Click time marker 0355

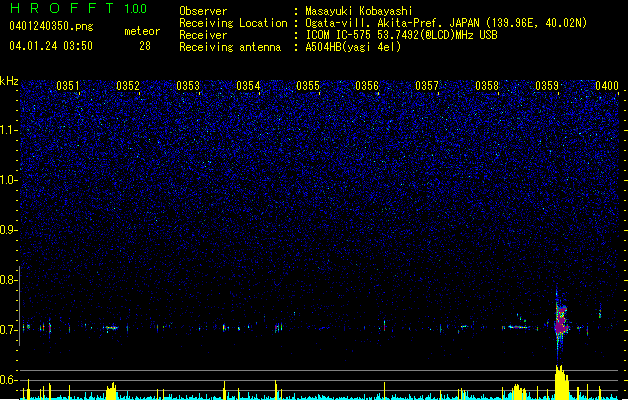pyautogui.click(x=308, y=86)
